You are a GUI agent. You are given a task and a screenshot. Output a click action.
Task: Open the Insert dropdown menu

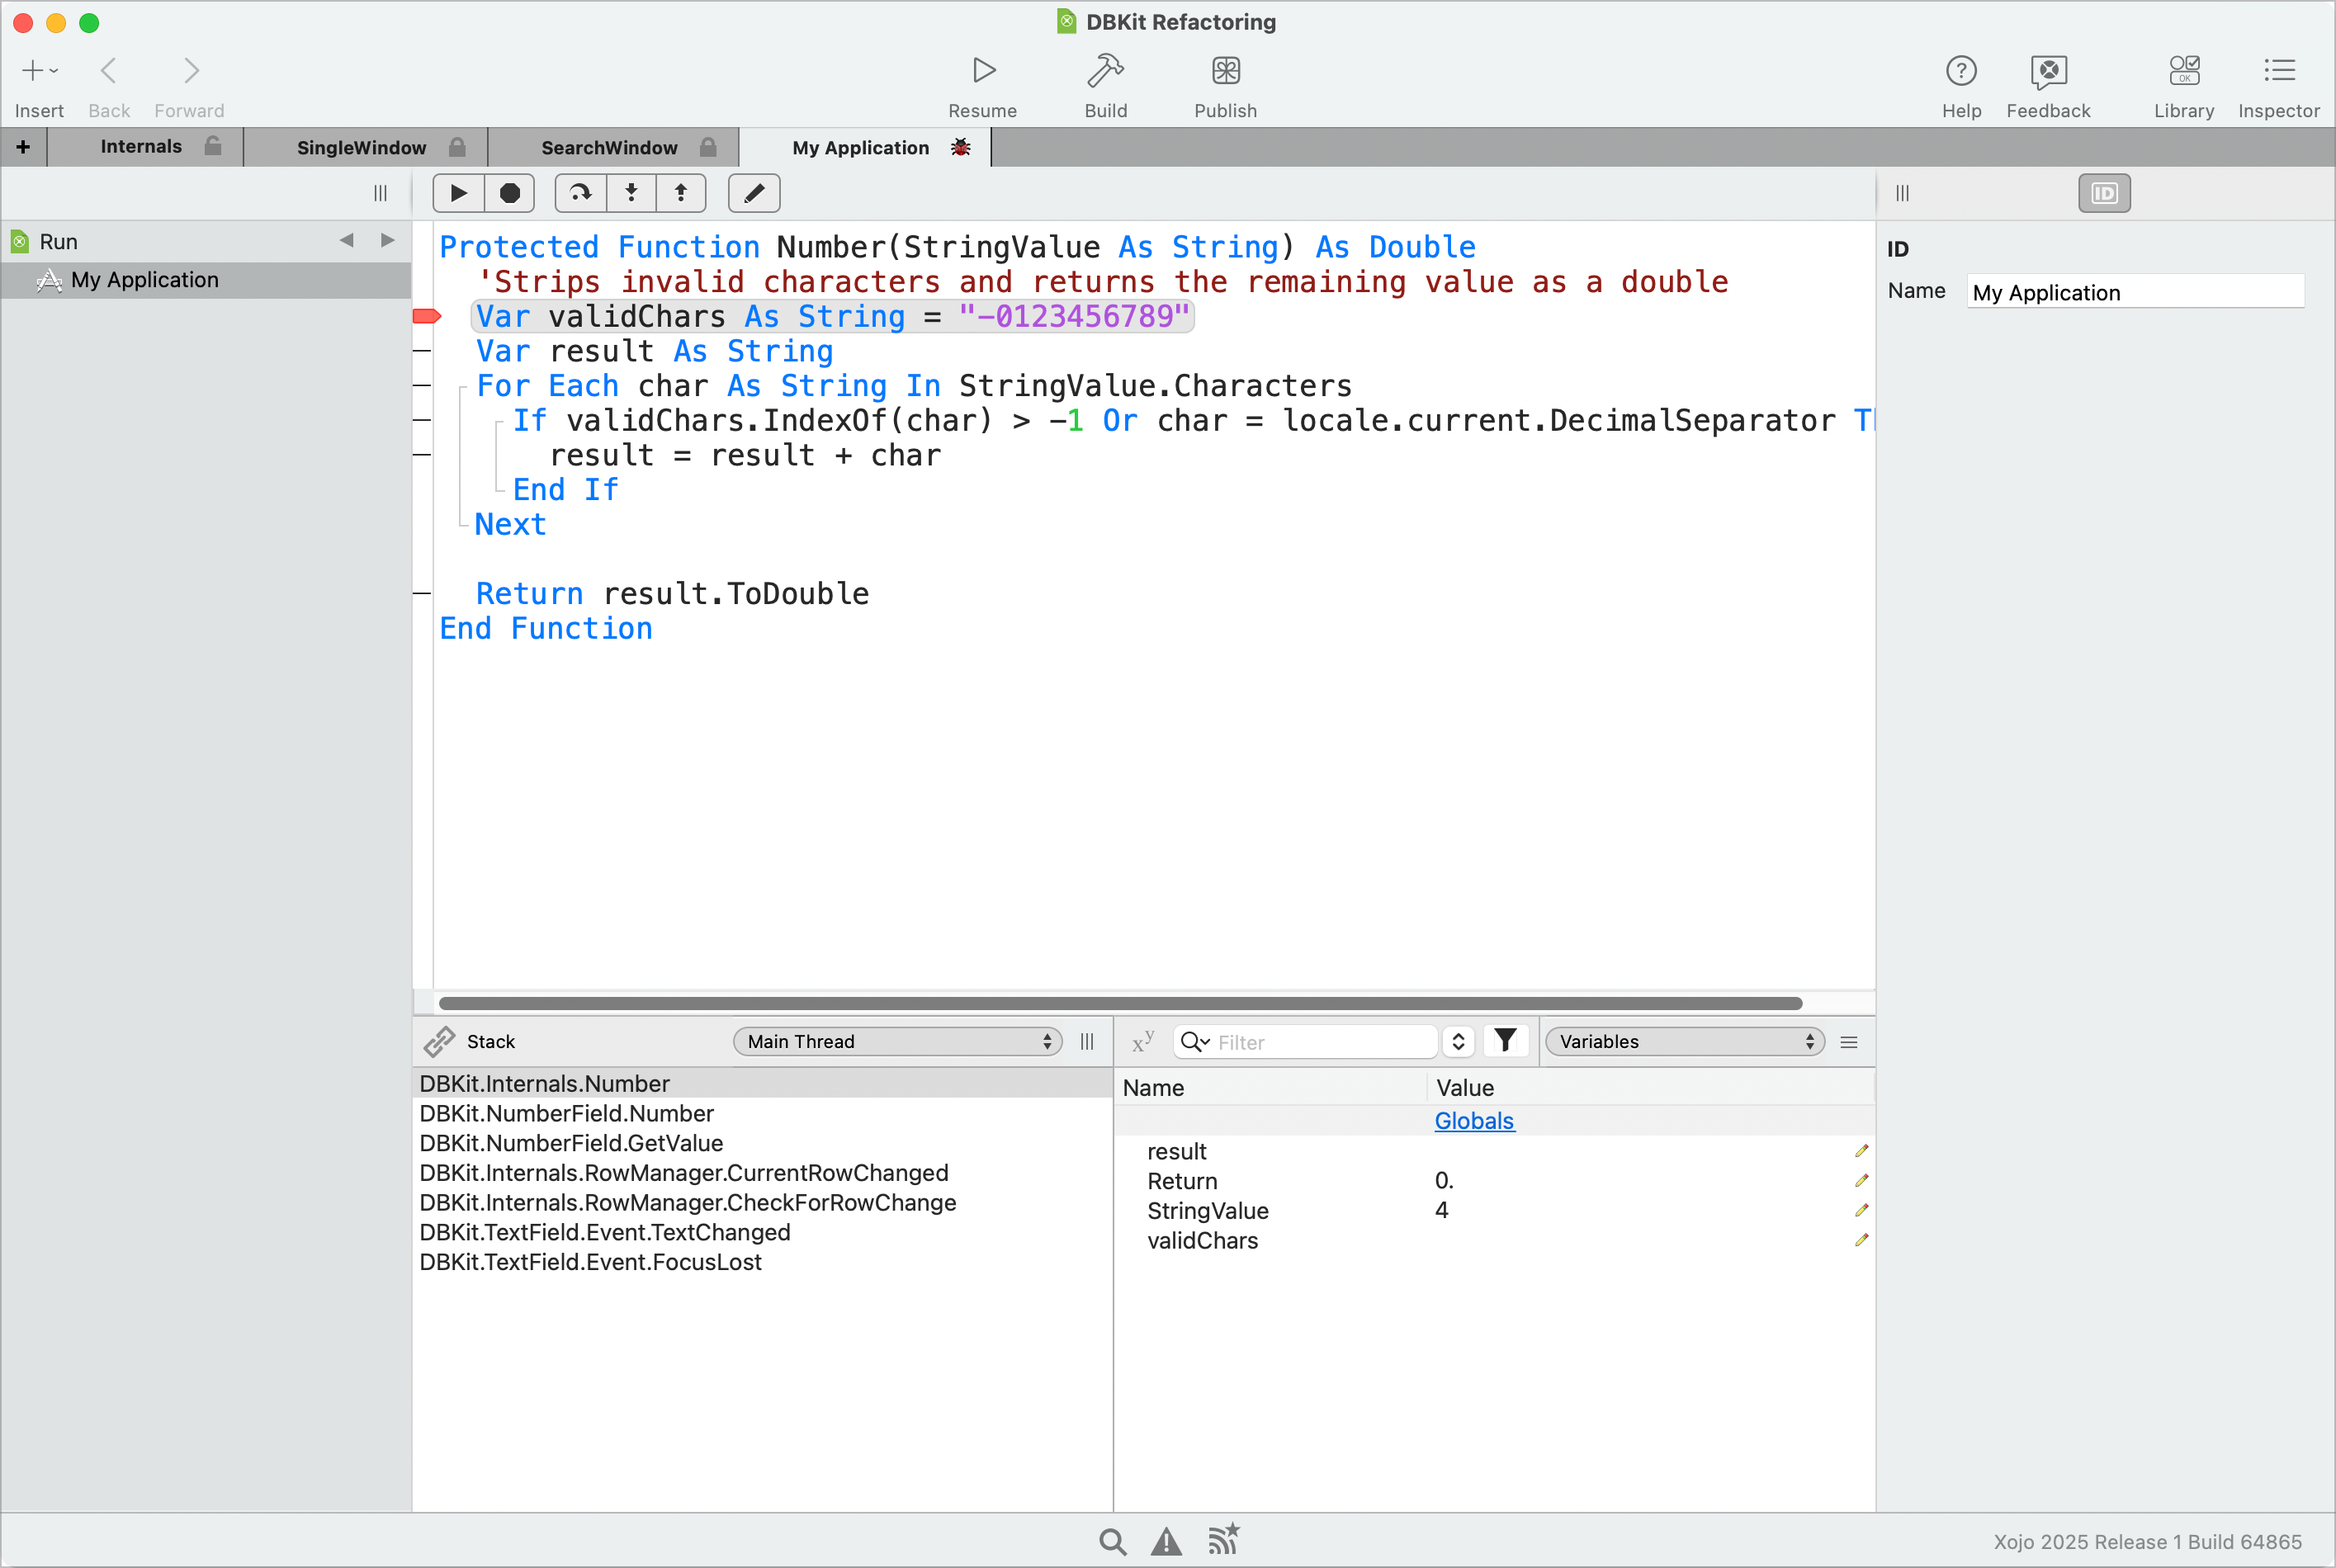pos(39,71)
